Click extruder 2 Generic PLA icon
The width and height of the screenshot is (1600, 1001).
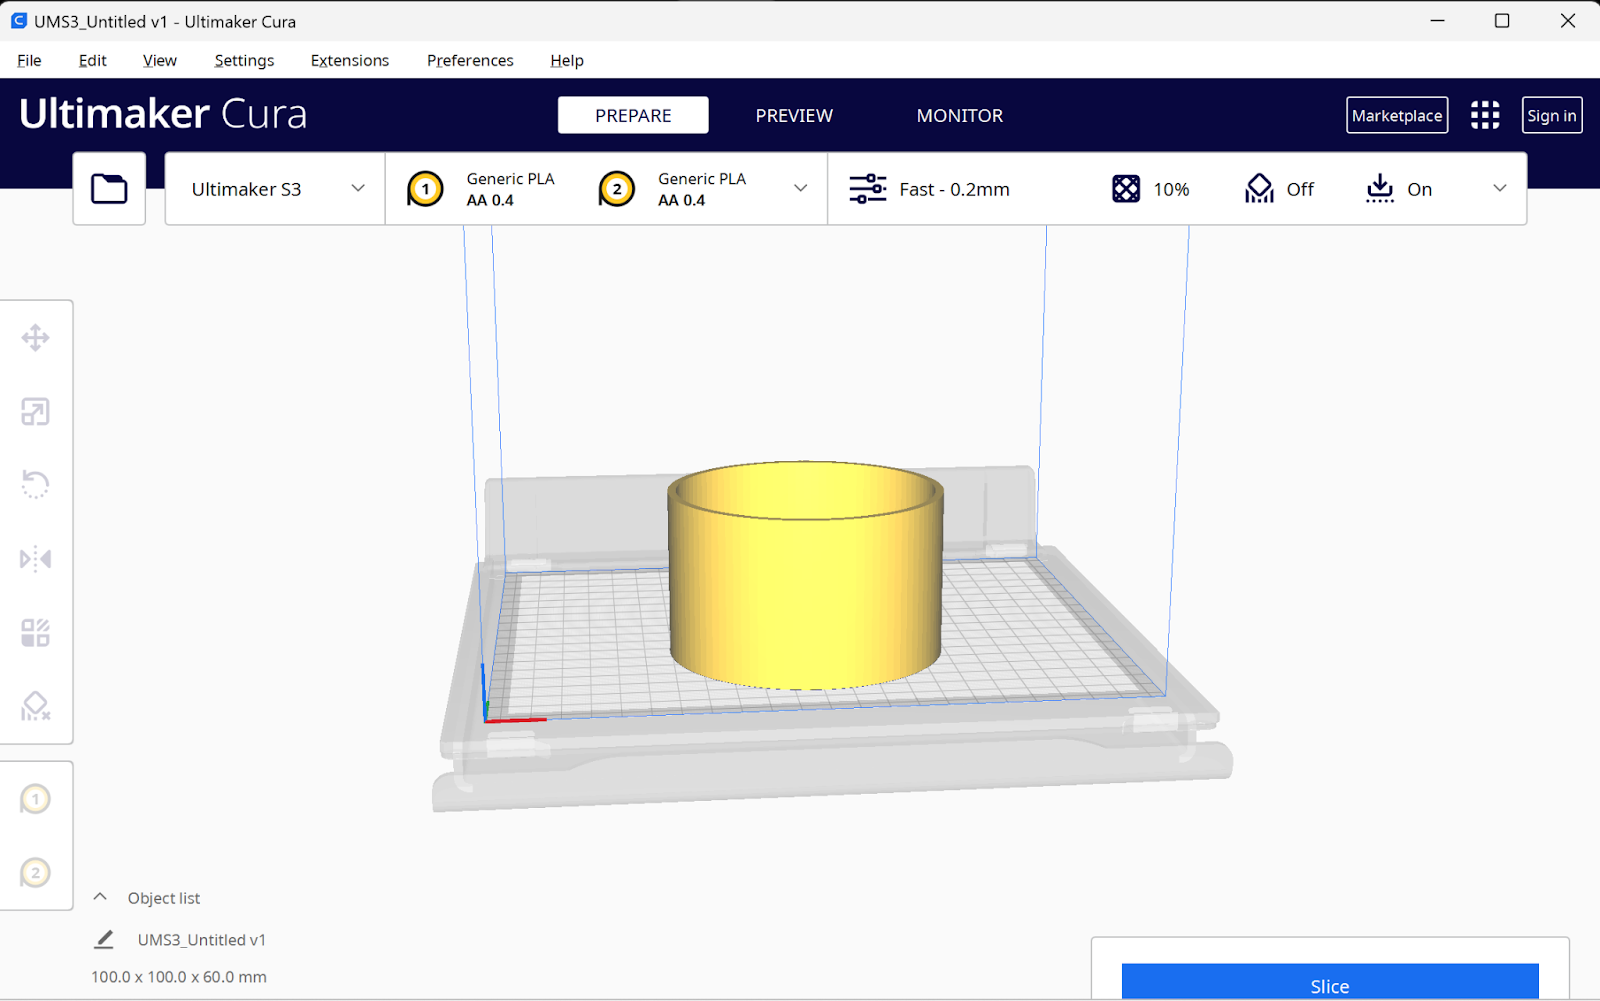click(x=617, y=189)
